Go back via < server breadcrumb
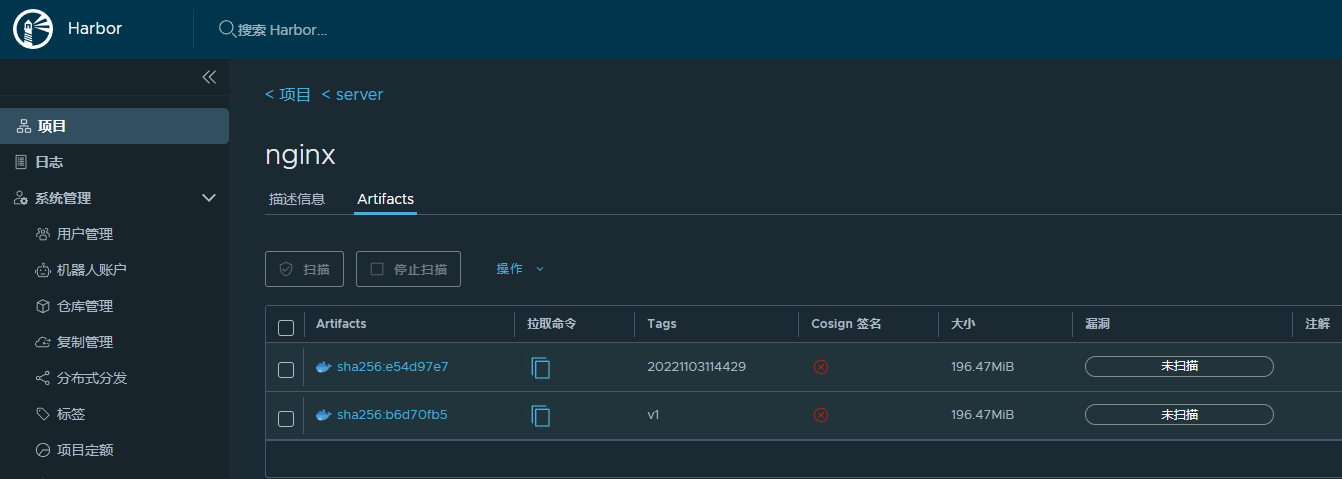Screen dimensions: 1342x479 [352, 94]
